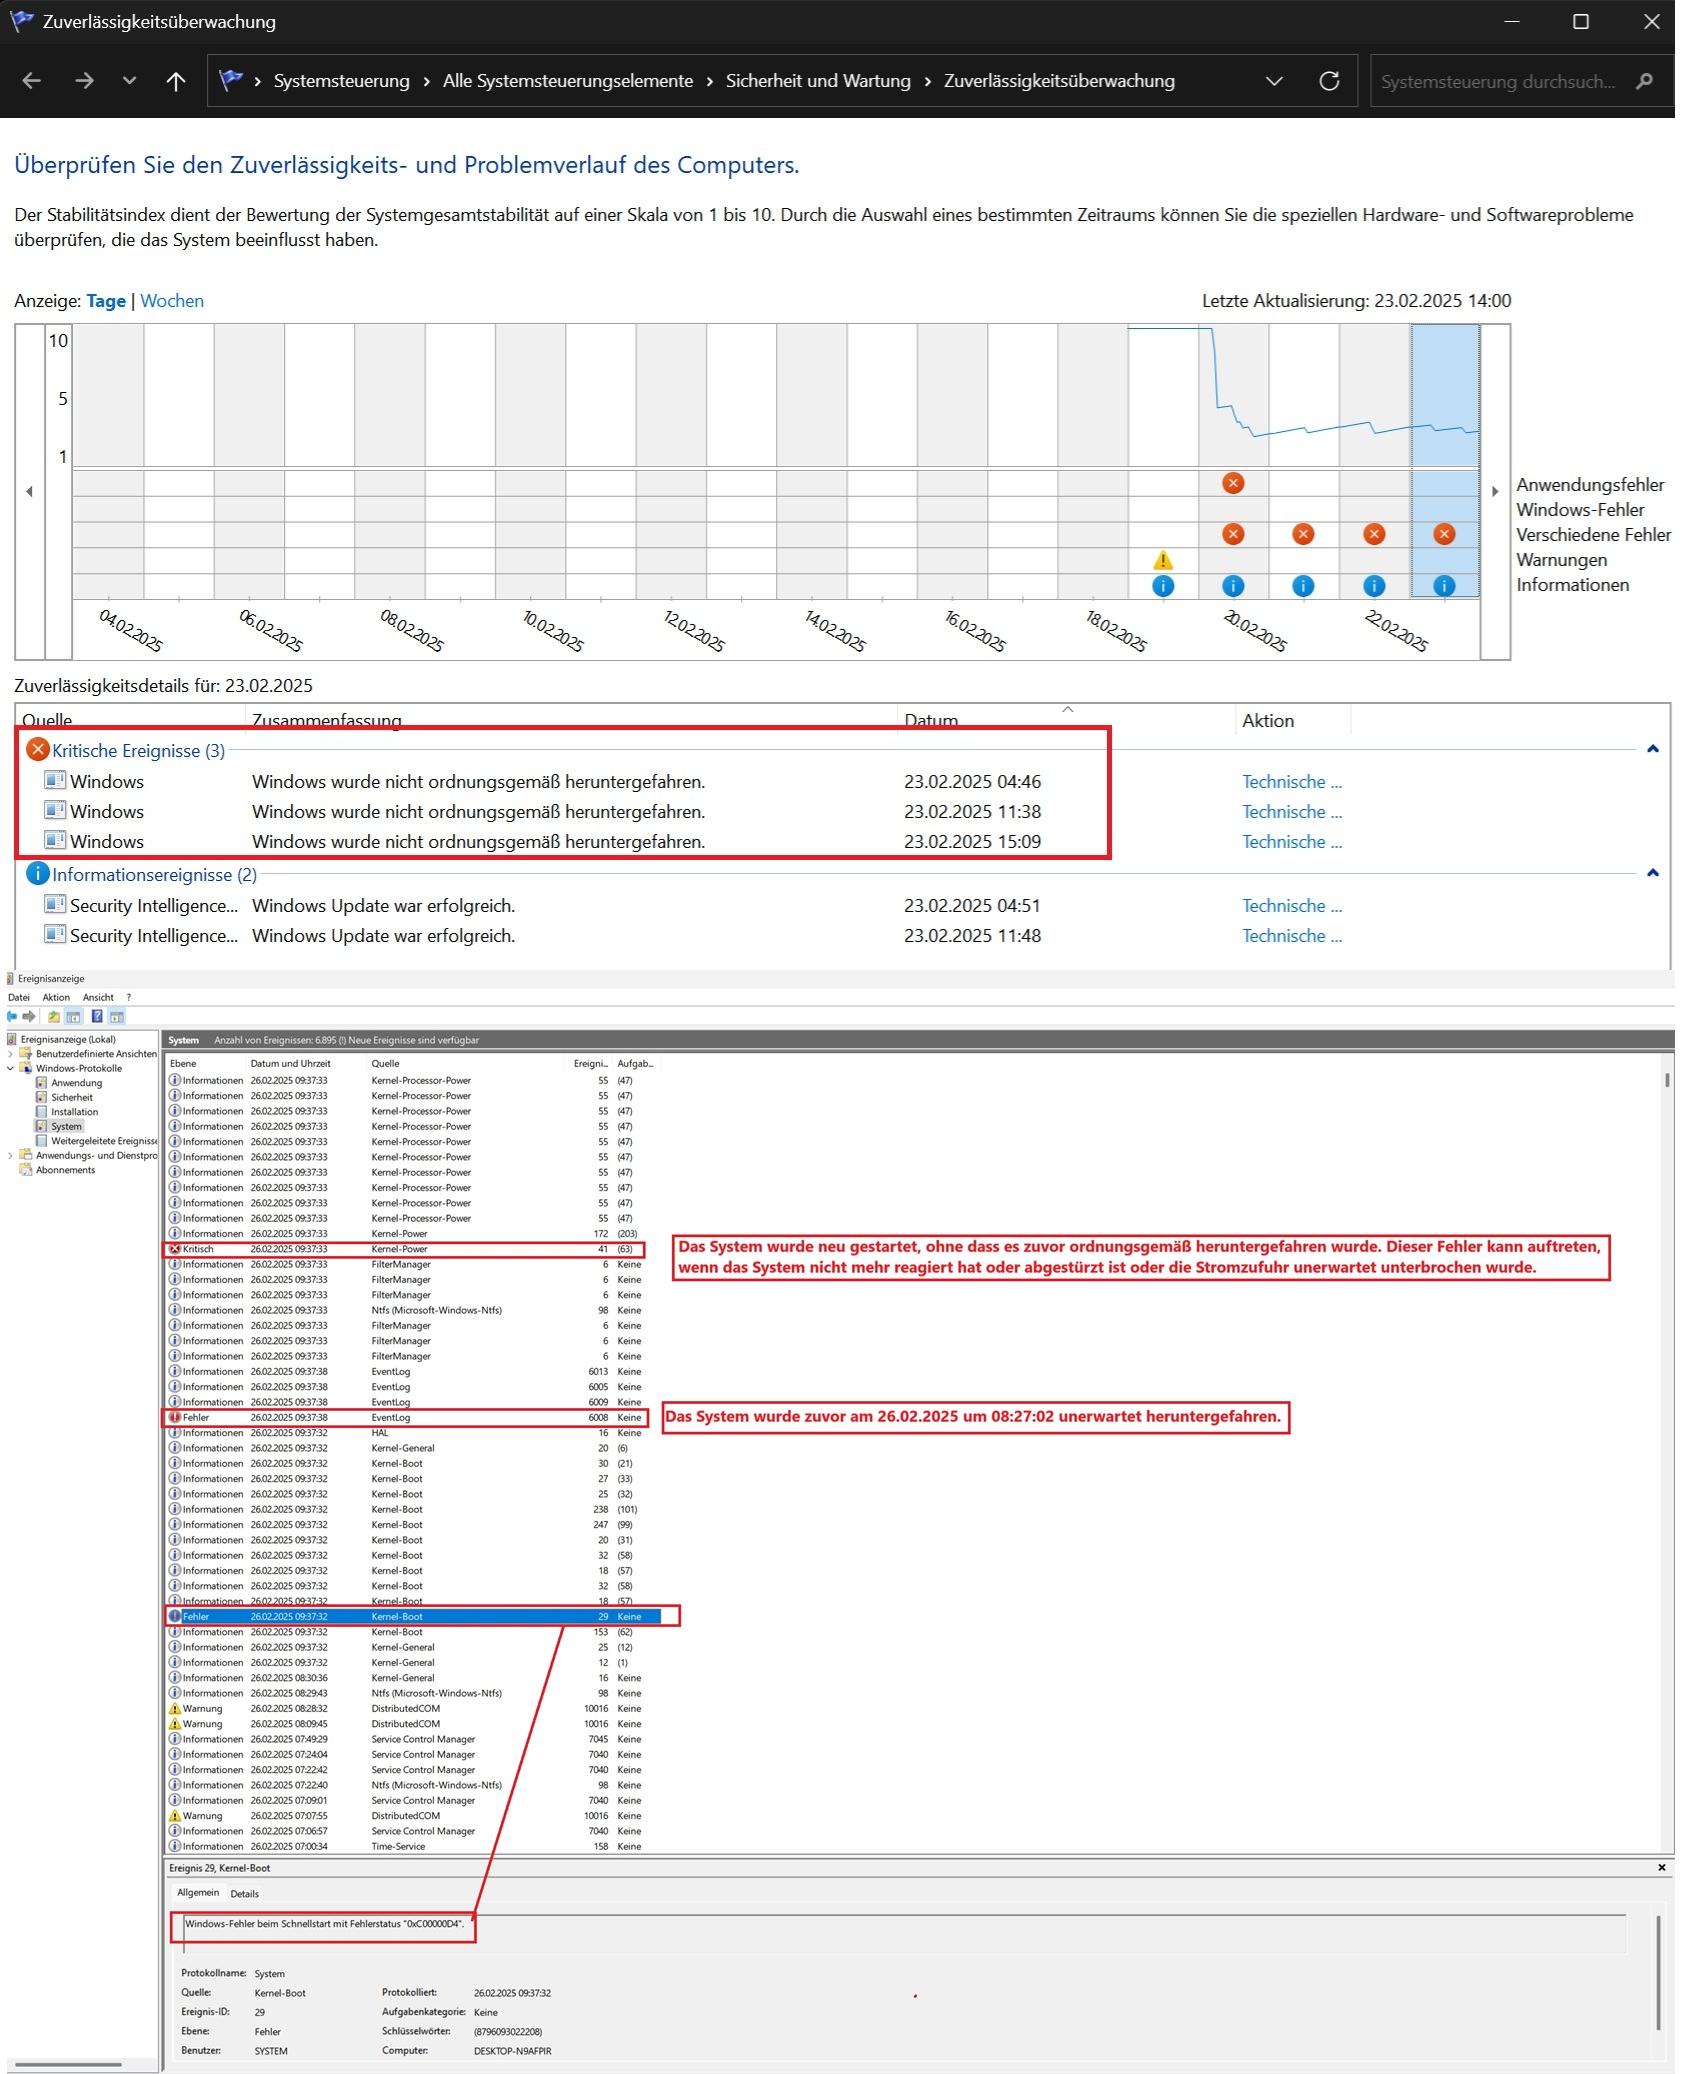Click the miscellaneous failure icon in the 23.02.2025 column
The image size is (1689, 2074).
pos(1444,534)
